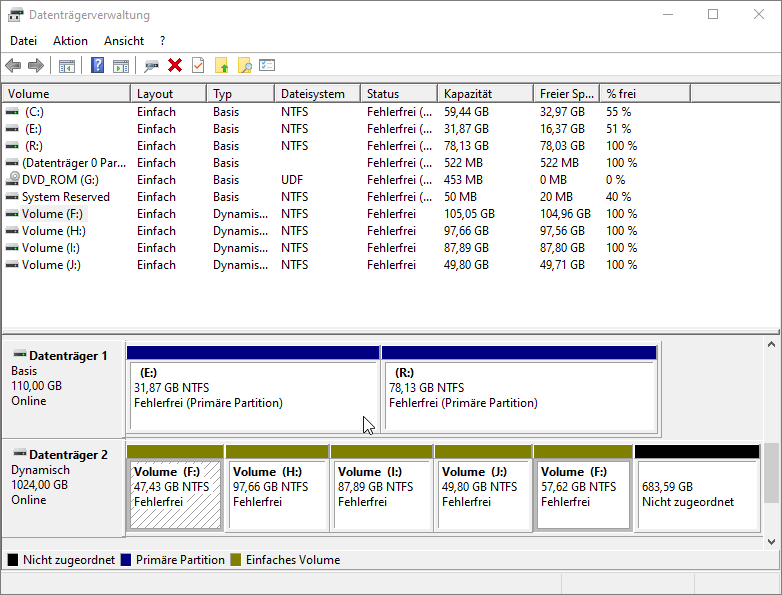The height and width of the screenshot is (595, 782).
Task: Click the forward arrow toolbar icon
Action: pos(36,65)
